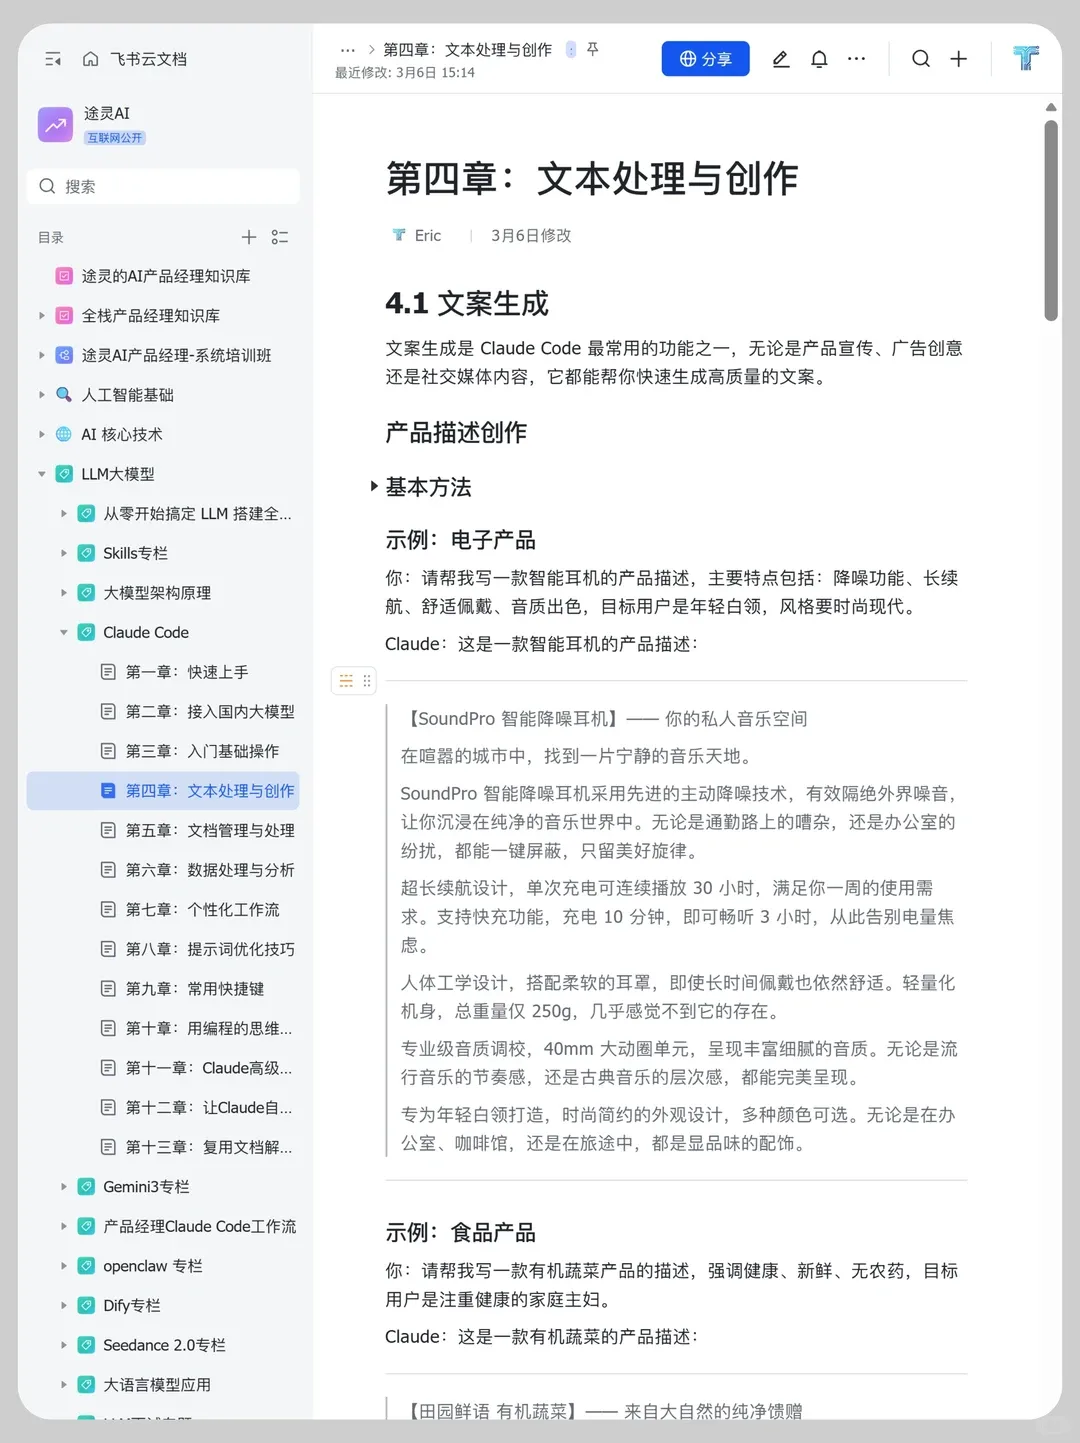This screenshot has height=1443, width=1080.
Task: Select 第五章：文档管理与处理
Action: 163,830
